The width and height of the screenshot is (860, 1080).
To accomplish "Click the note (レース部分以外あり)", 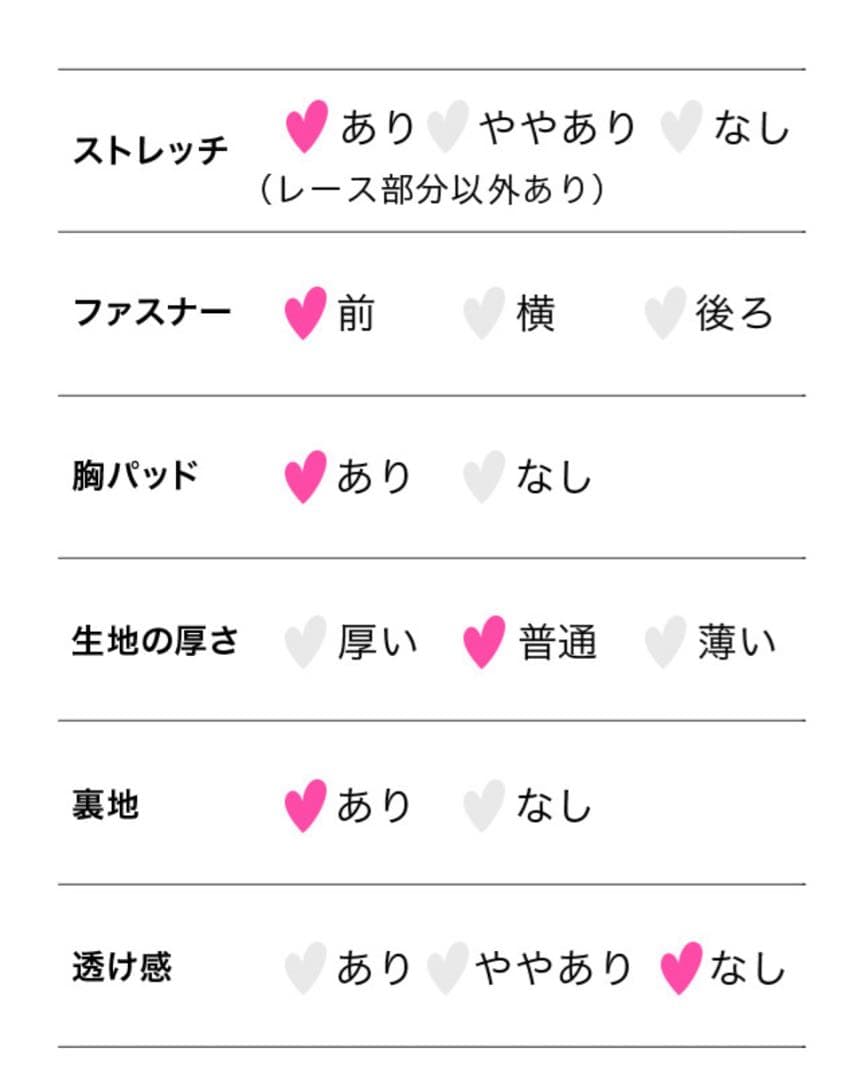I will pos(432,189).
